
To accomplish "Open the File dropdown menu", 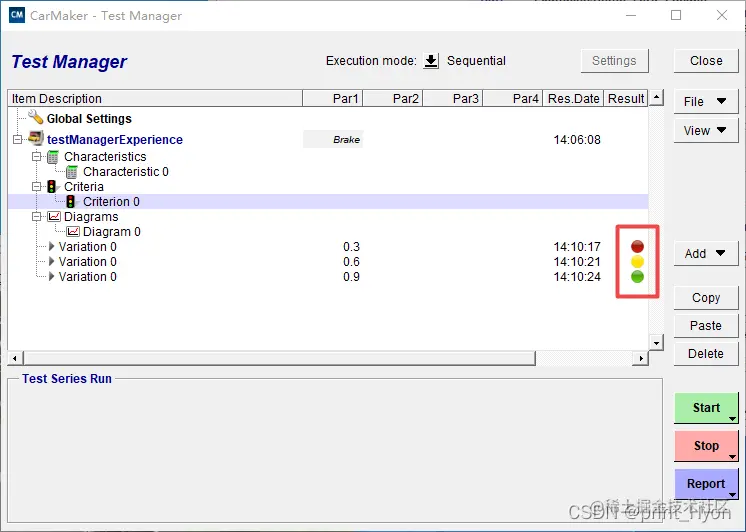I will coord(706,101).
